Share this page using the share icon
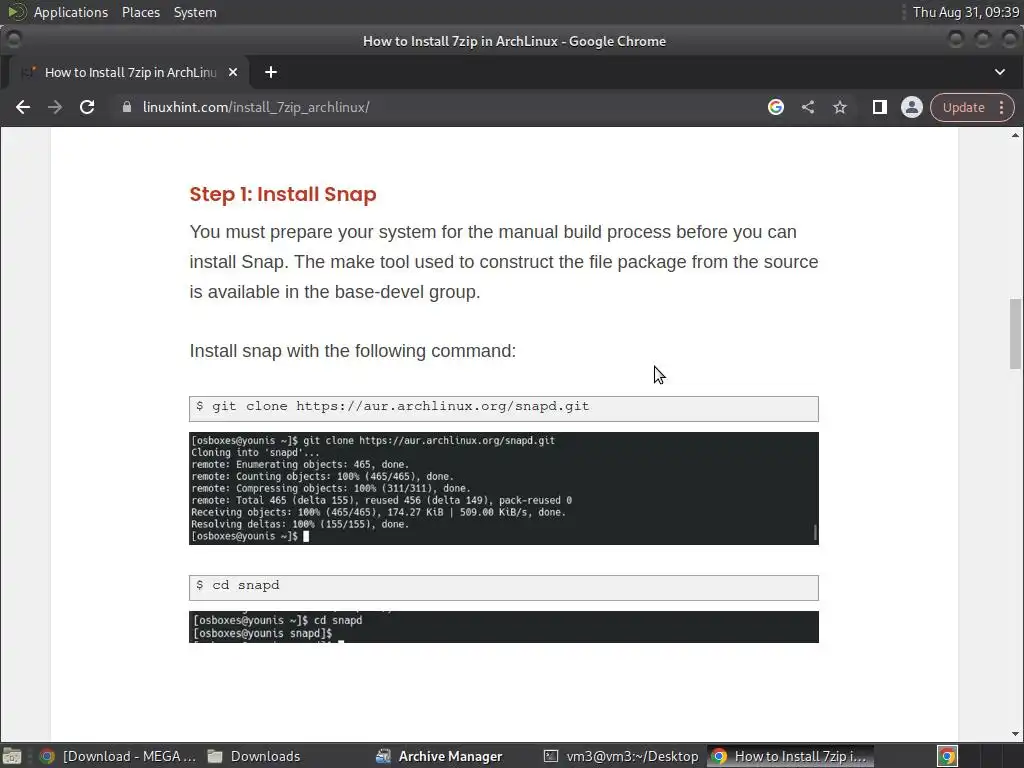The width and height of the screenshot is (1024, 768). click(x=808, y=107)
